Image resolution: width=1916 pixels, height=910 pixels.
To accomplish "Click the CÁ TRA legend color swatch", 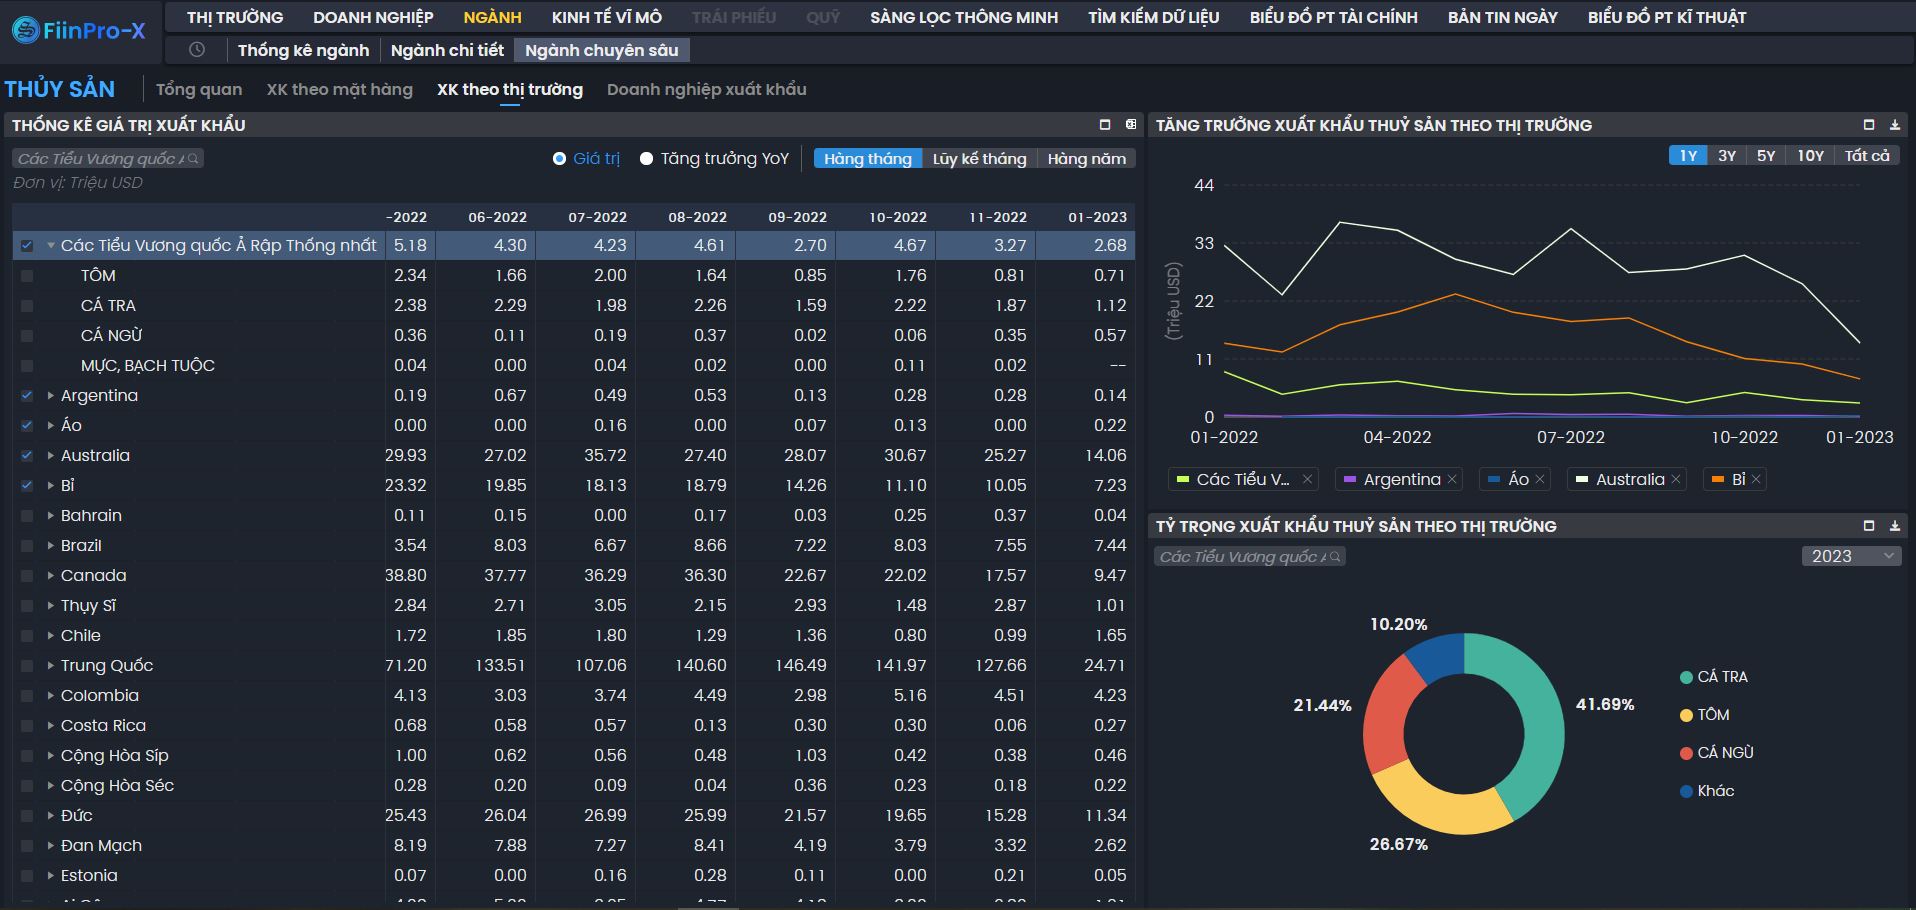I will (x=1686, y=678).
